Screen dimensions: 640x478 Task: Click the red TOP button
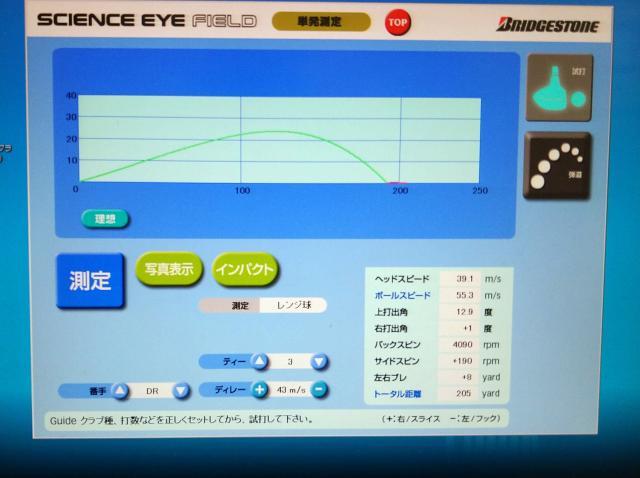(398, 22)
